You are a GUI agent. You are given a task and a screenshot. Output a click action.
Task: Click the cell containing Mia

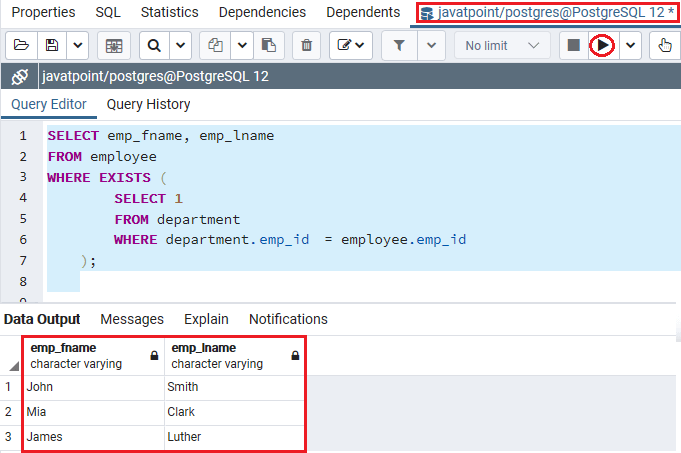pos(94,412)
